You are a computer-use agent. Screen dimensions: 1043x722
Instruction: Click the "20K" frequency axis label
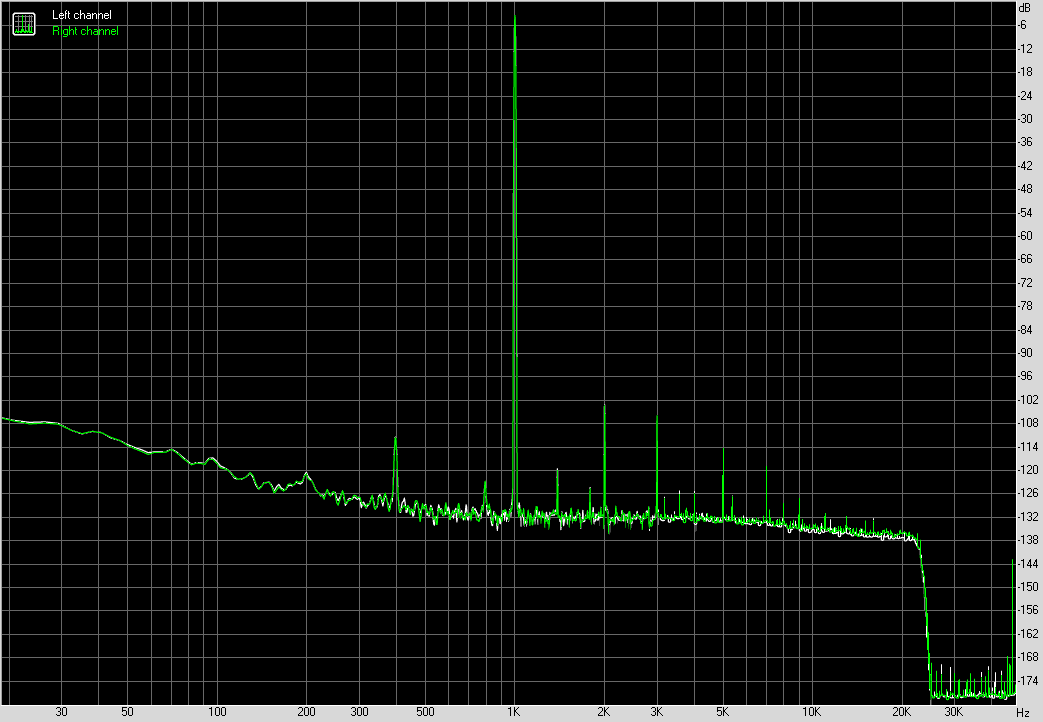[x=901, y=712]
